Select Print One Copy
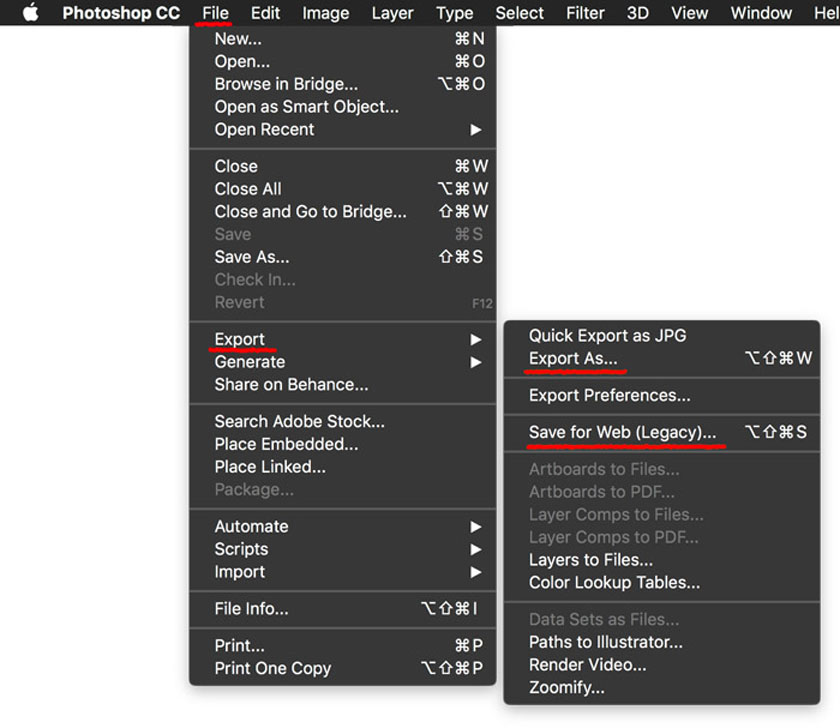Viewport: 840px width, 728px height. (x=343, y=669)
